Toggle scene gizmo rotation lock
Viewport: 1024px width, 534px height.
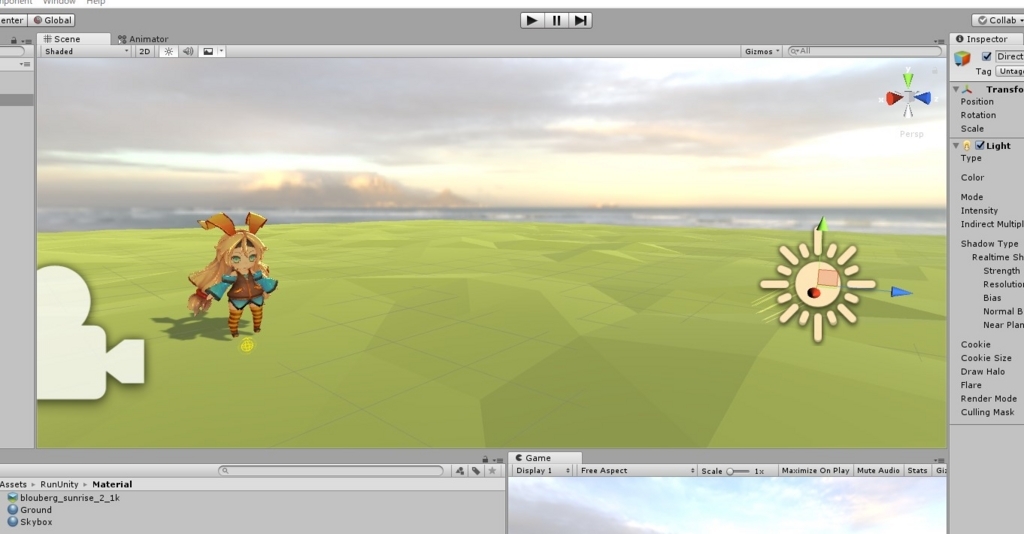click(x=935, y=70)
